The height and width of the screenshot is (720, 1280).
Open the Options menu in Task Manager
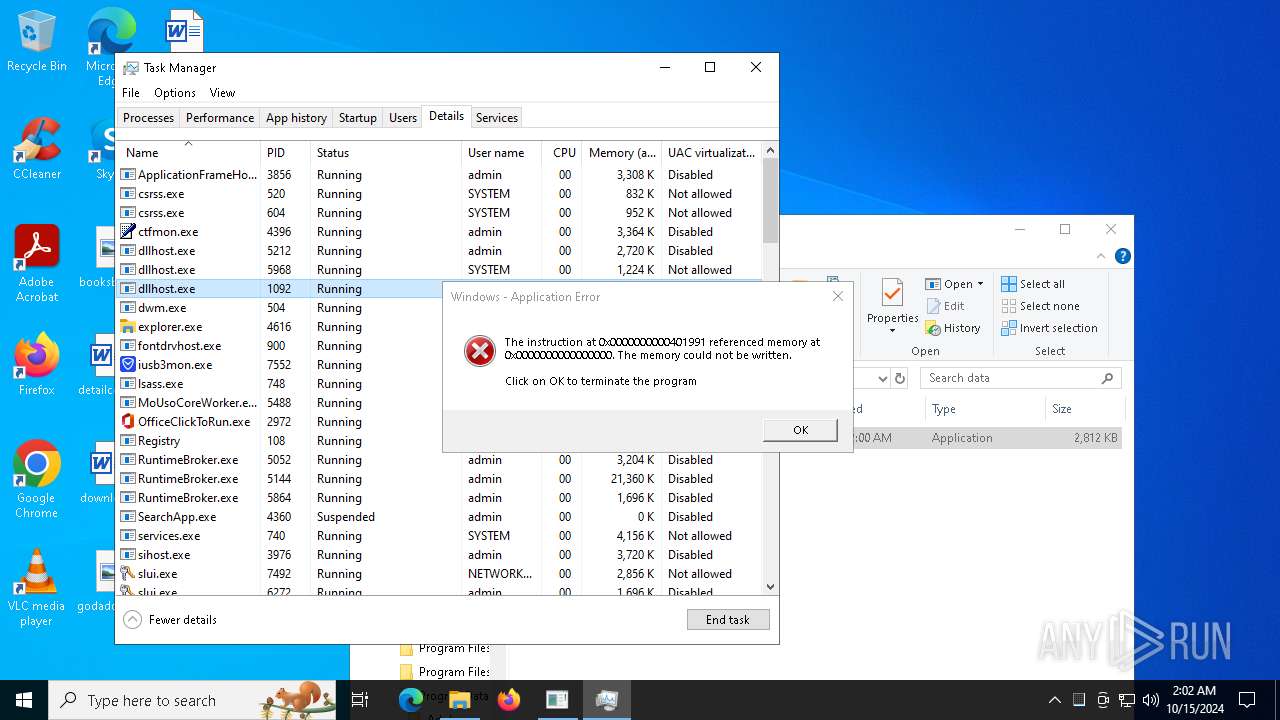pos(175,93)
